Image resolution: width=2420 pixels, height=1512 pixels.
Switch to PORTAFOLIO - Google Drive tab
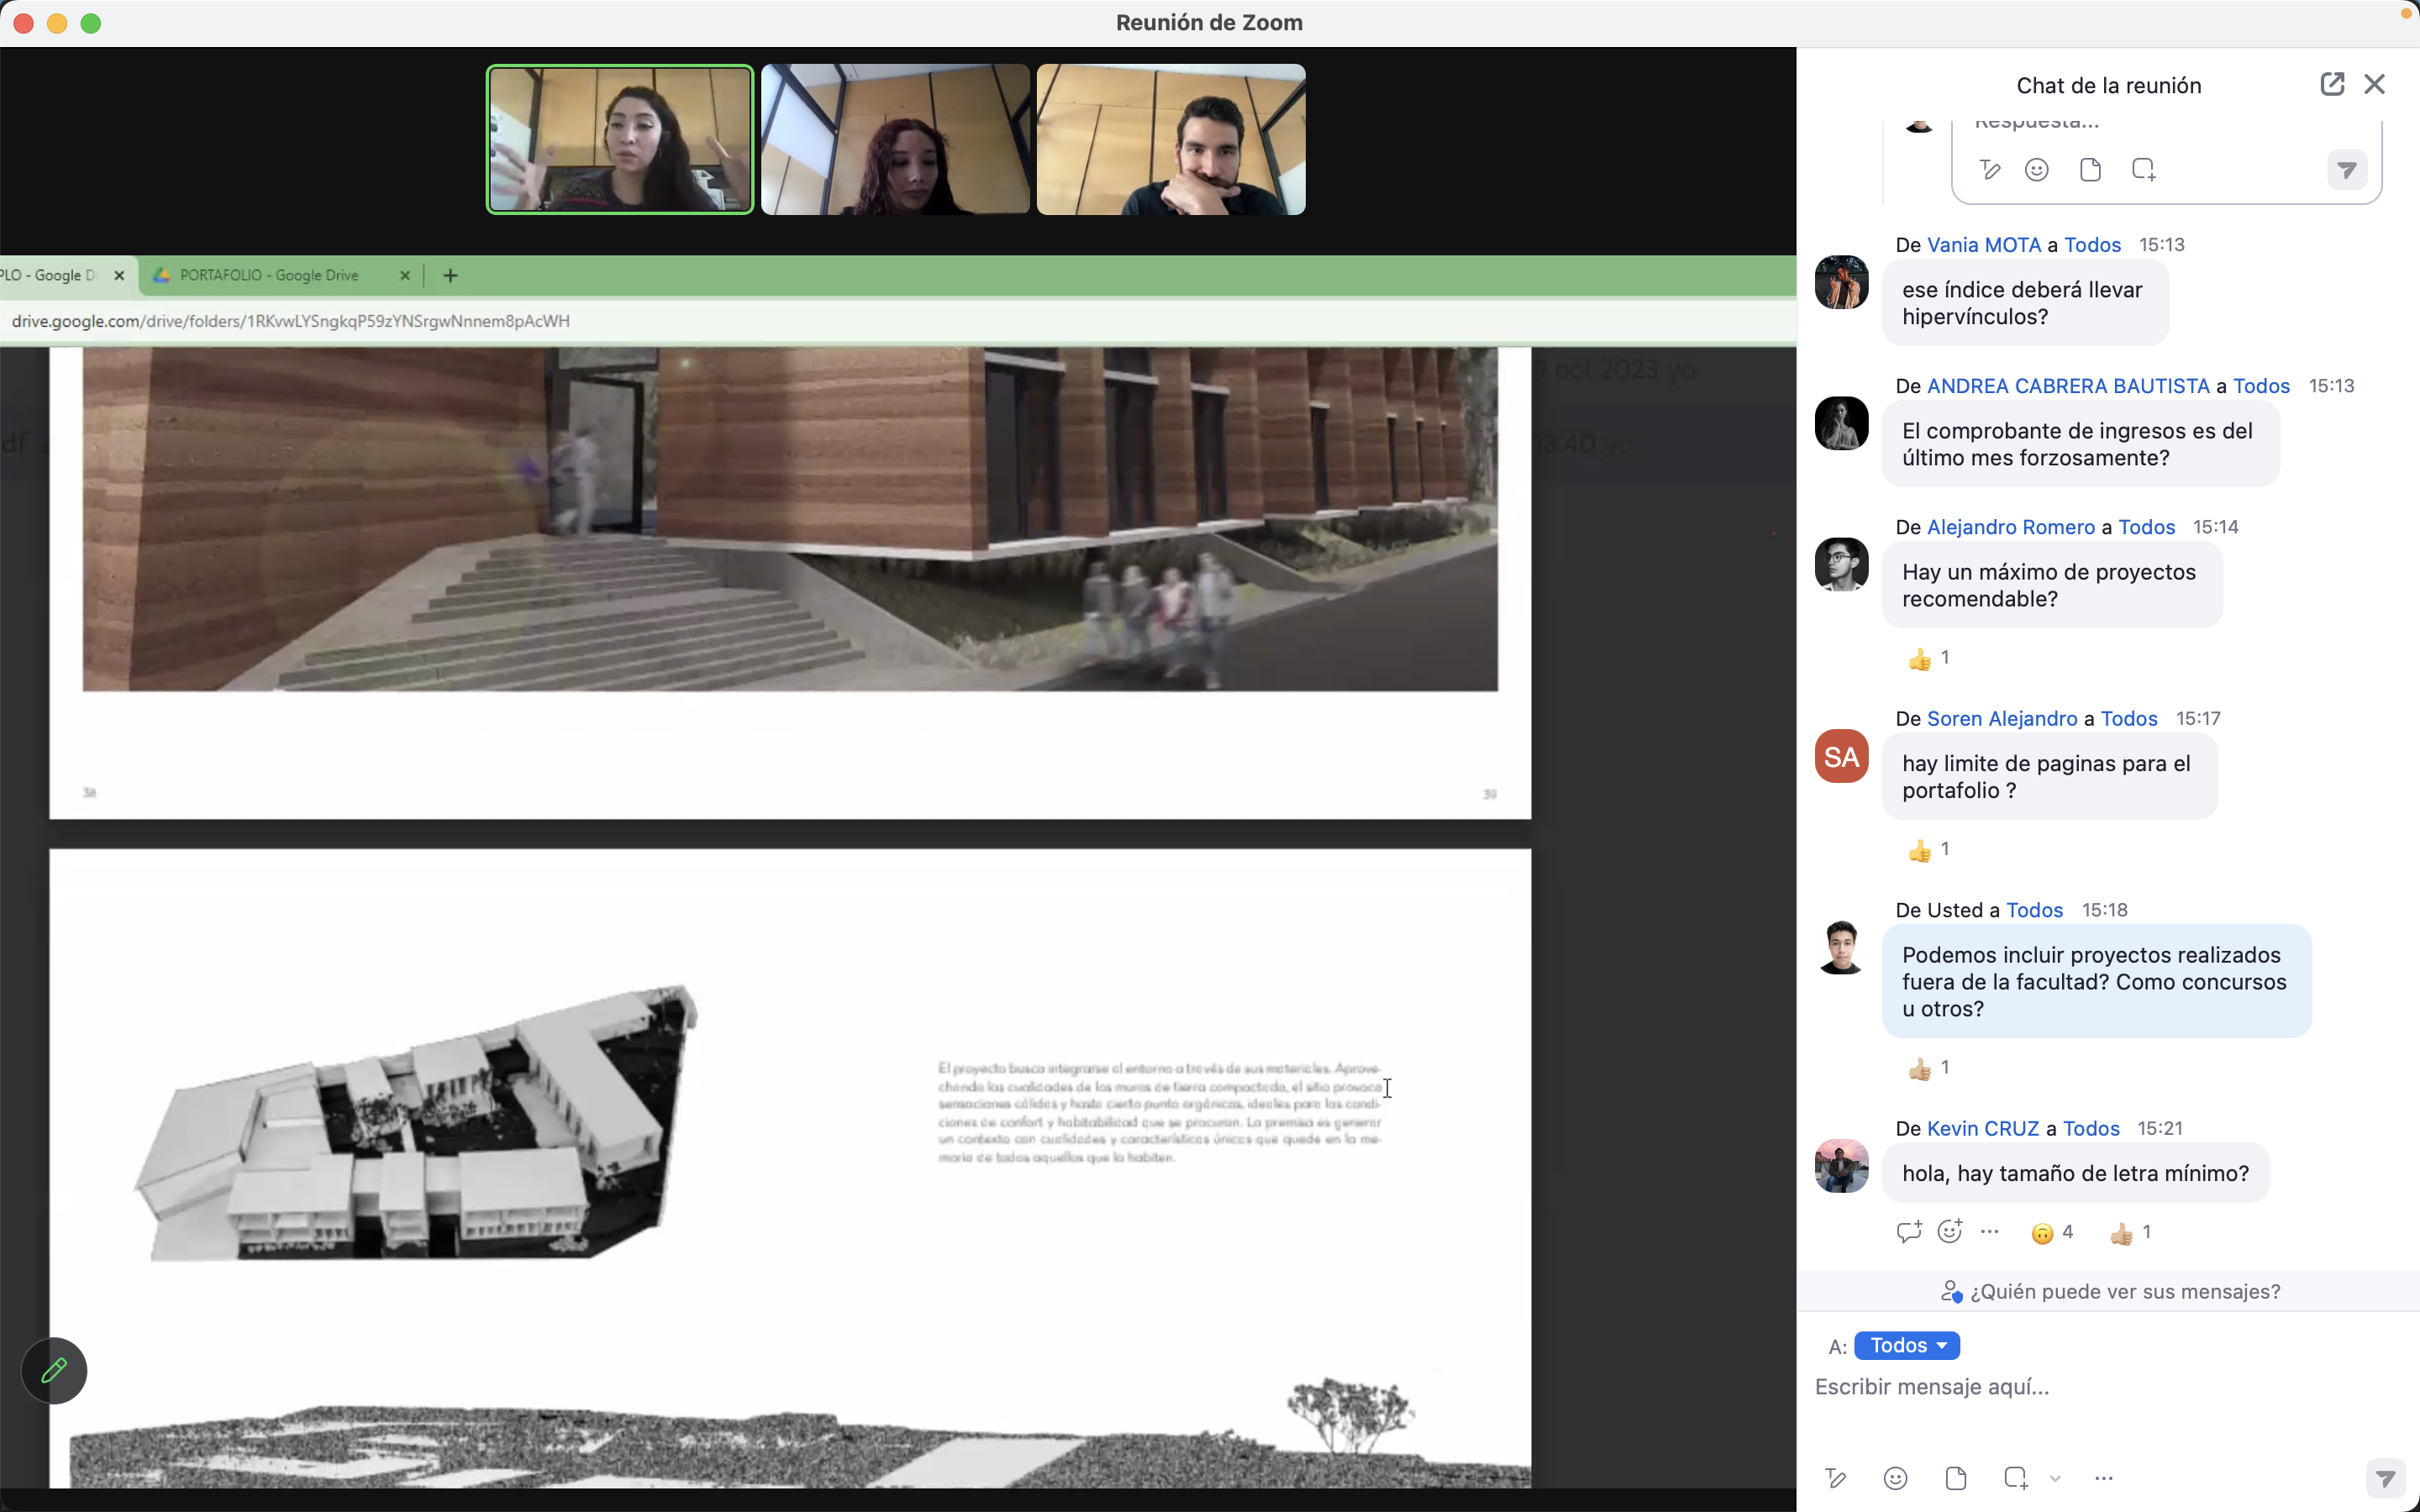(x=268, y=275)
